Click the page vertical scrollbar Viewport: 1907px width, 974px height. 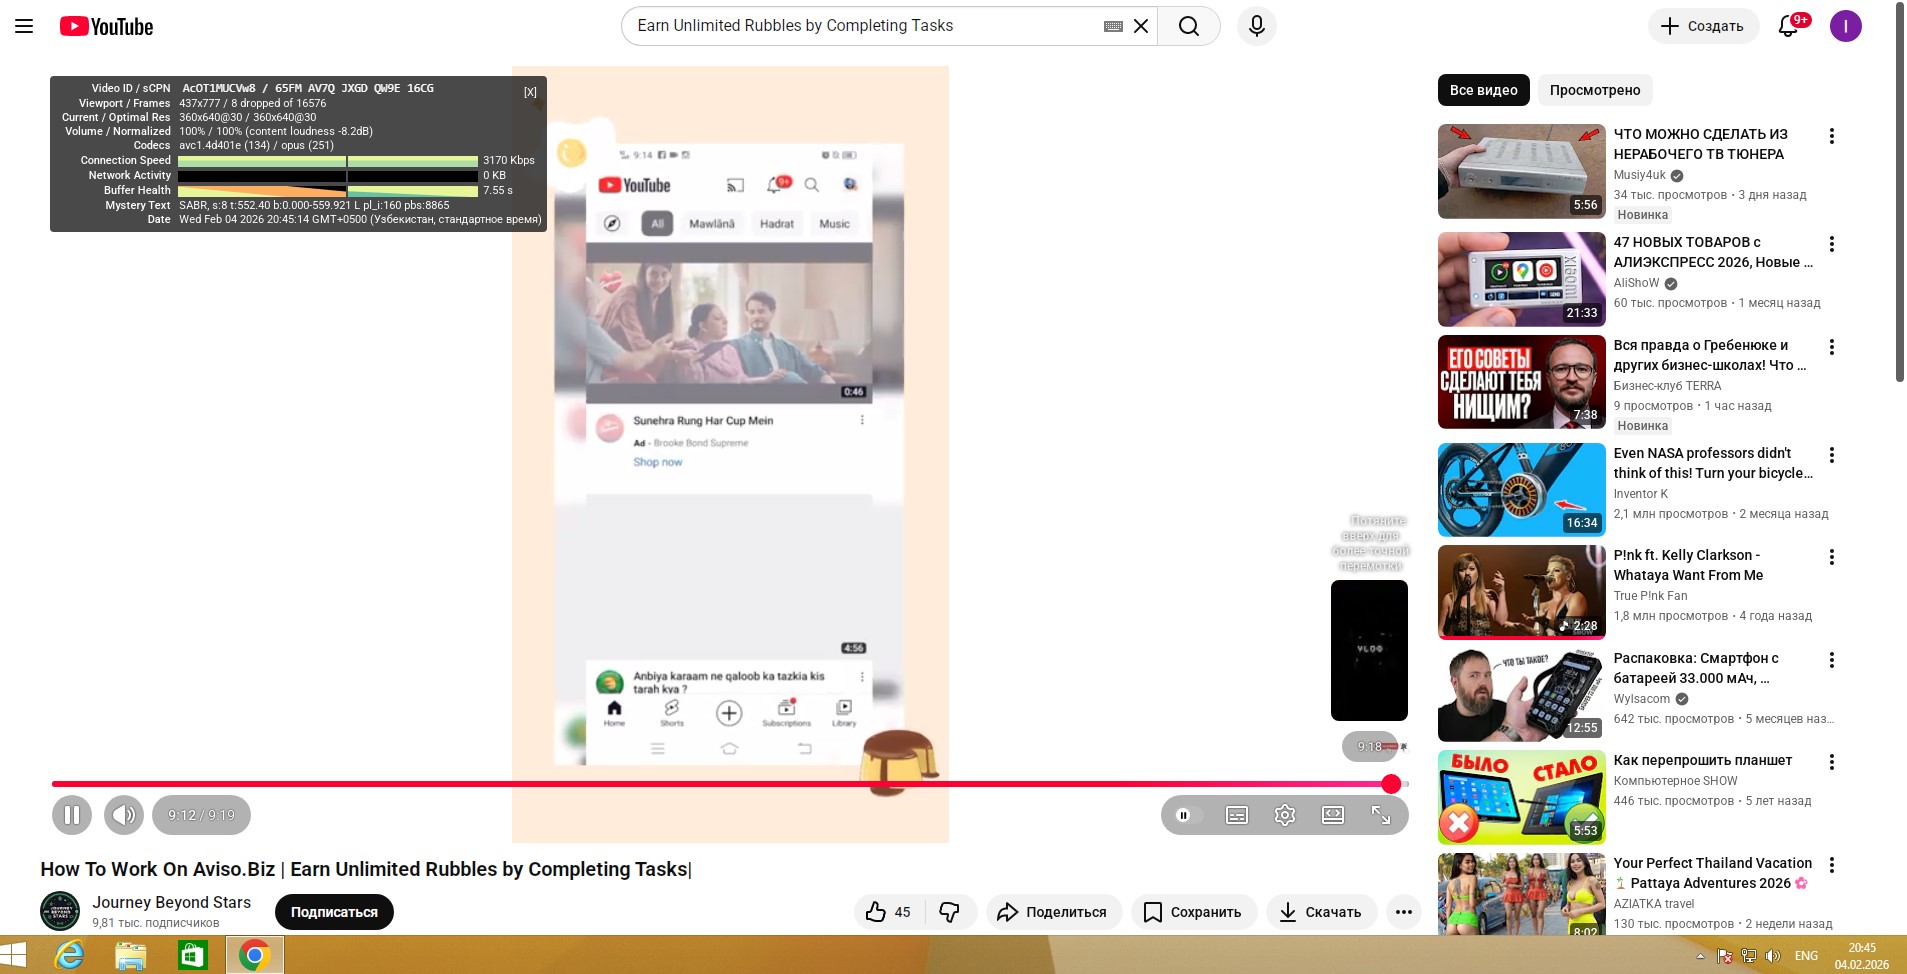(x=1900, y=190)
